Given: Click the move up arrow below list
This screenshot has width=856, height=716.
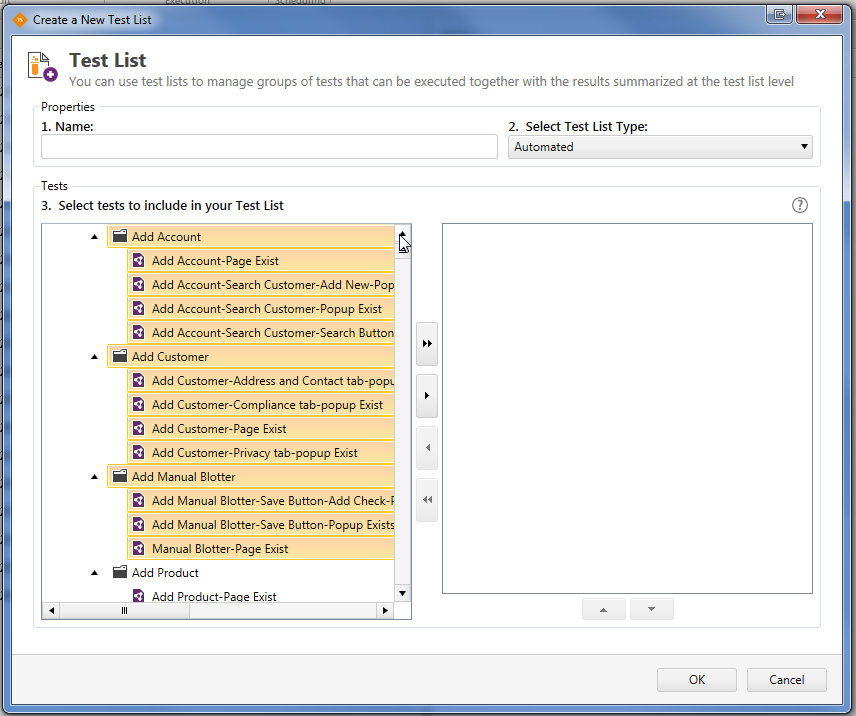Looking at the screenshot, I should 604,609.
